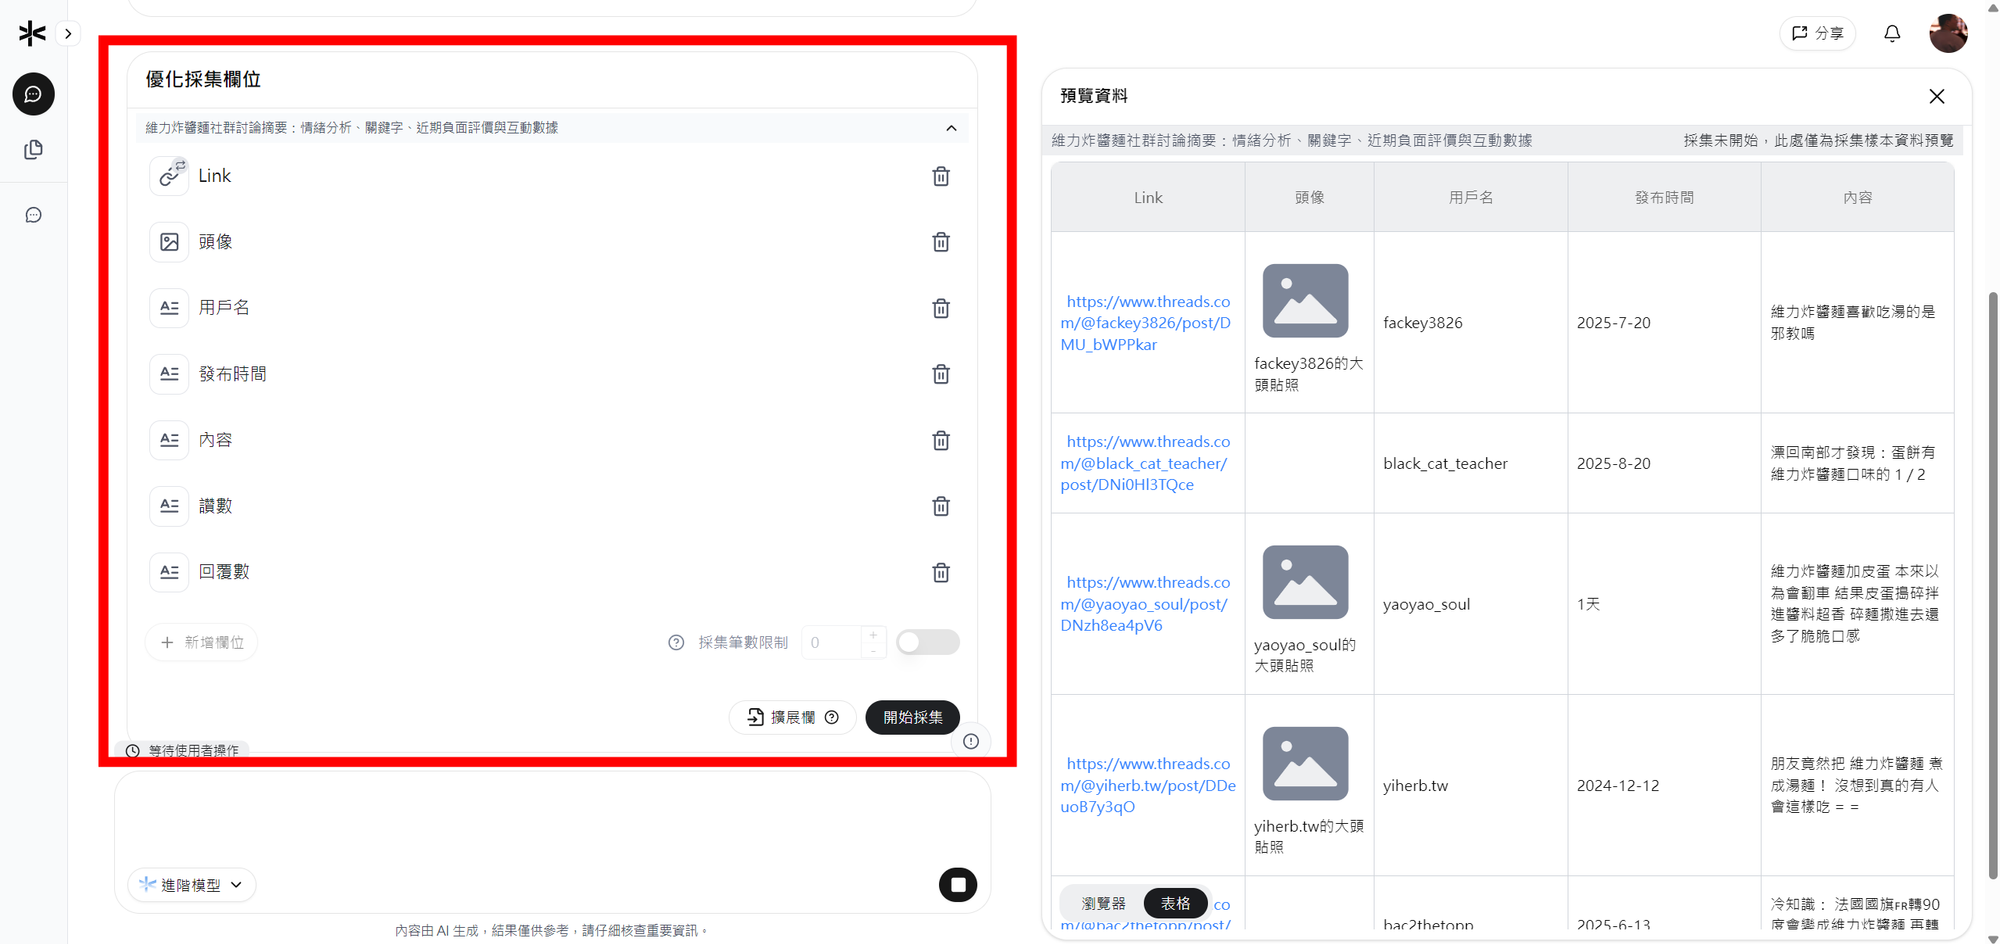Click the 內容 text type icon

click(x=169, y=440)
